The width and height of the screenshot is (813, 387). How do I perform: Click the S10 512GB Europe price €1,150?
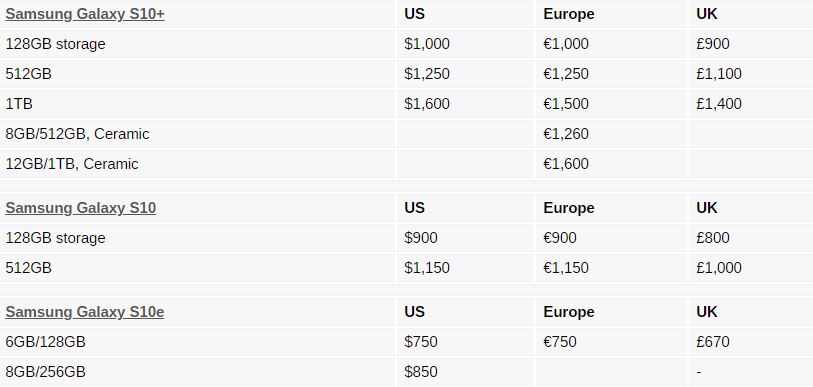pos(566,268)
